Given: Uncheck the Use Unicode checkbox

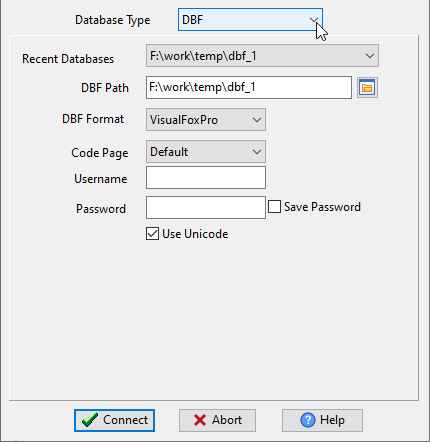Looking at the screenshot, I should pyautogui.click(x=152, y=234).
